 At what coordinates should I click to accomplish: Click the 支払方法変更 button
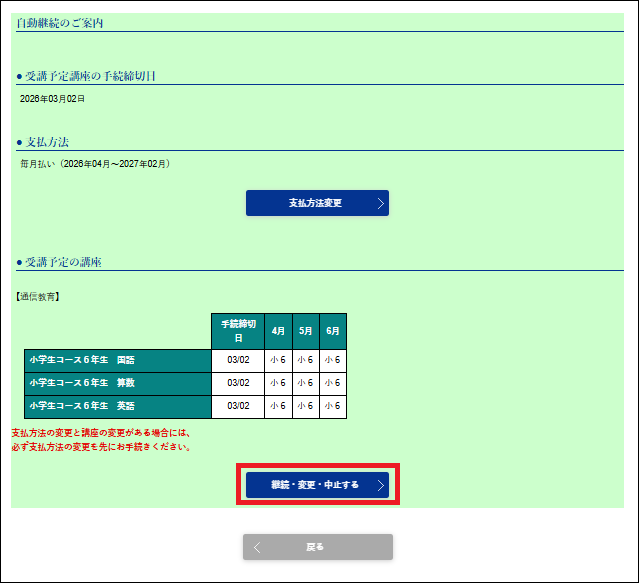click(x=316, y=203)
